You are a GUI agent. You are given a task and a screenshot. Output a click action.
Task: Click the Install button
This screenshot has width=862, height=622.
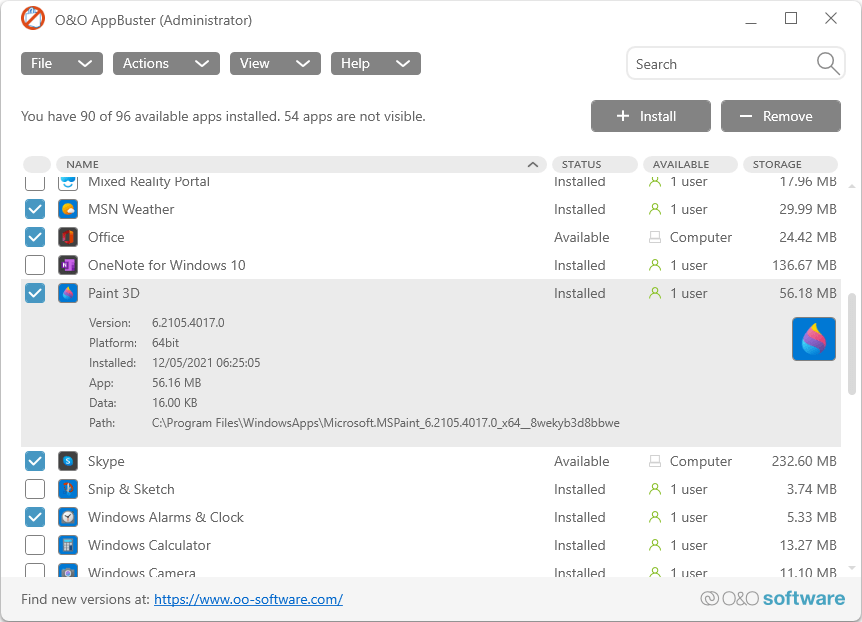pos(651,116)
